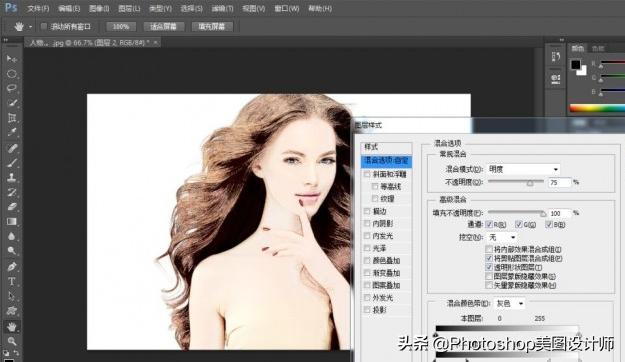This screenshot has width=625, height=362.
Task: Select the Horizontal Type tool
Action: coord(12,281)
